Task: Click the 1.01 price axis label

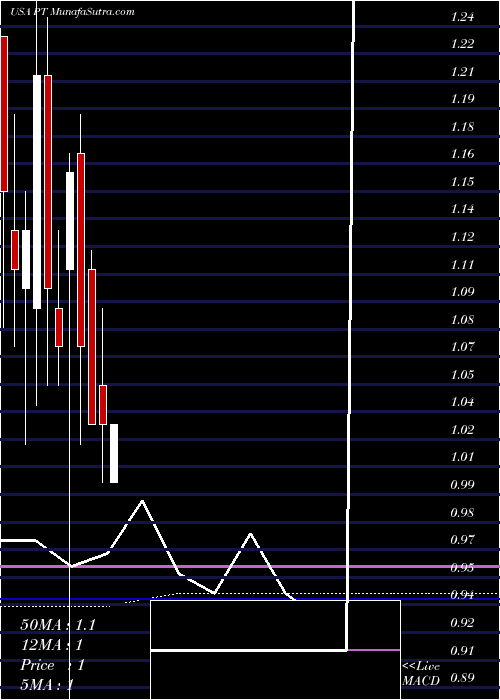Action: tap(462, 457)
